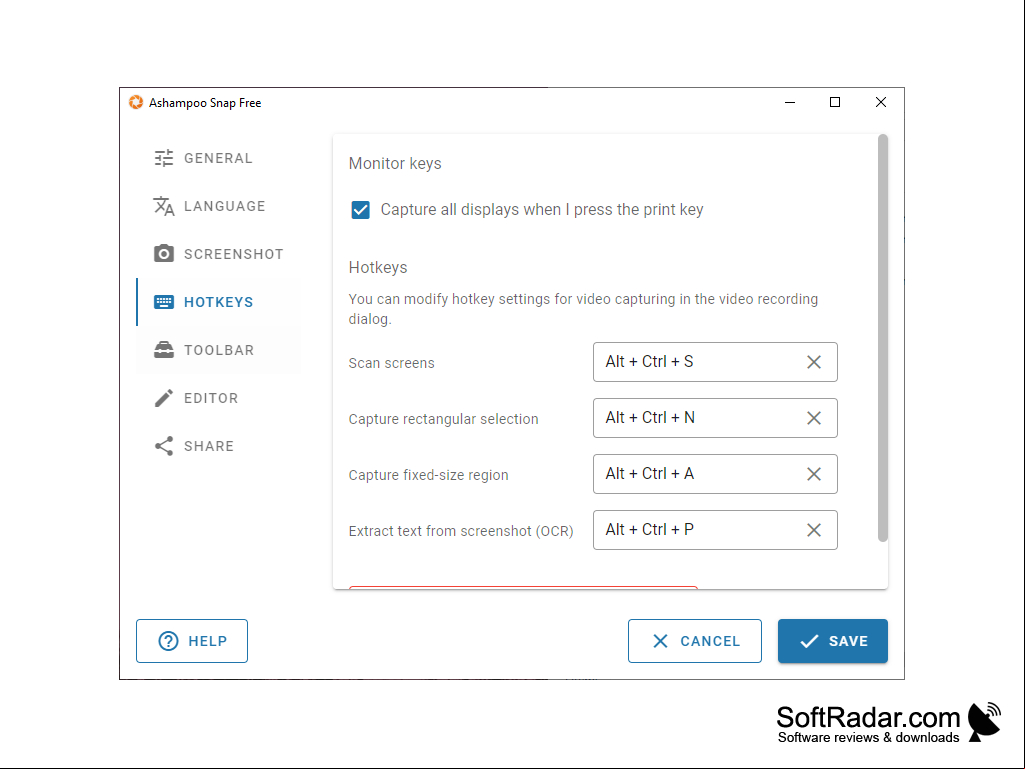Click the "Ashampoo Snap Free" window title

tap(205, 103)
